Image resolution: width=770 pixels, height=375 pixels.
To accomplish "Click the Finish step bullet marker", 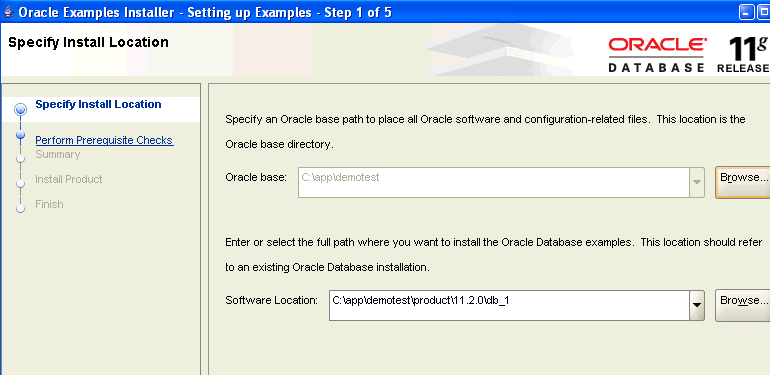I will (x=20, y=209).
